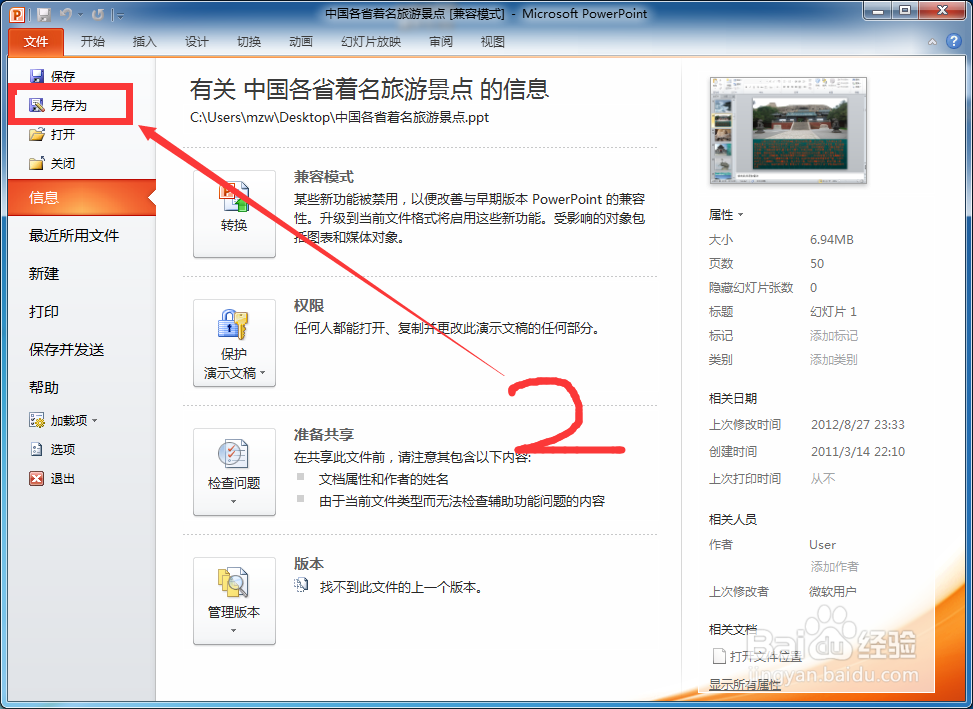Switch to the 文件 File tab
973x709 pixels.
coord(36,42)
